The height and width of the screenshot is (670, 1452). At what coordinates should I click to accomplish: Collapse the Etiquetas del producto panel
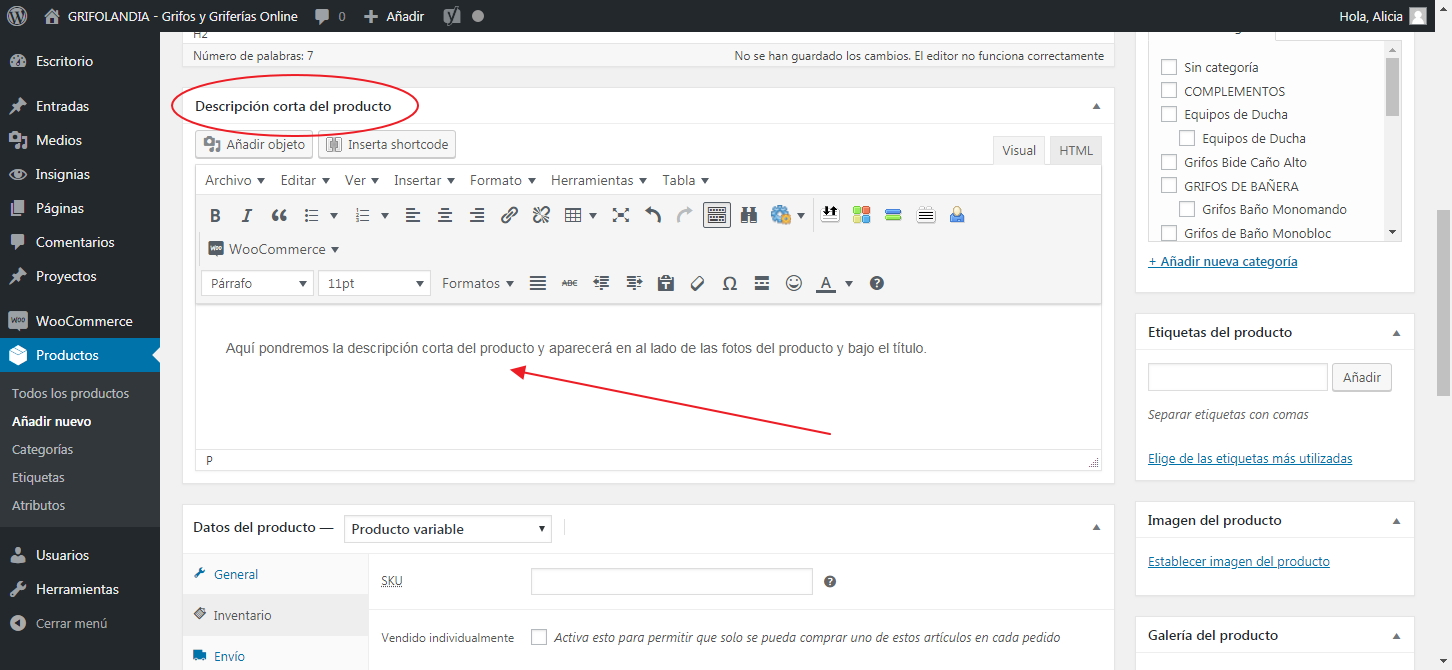click(1396, 332)
